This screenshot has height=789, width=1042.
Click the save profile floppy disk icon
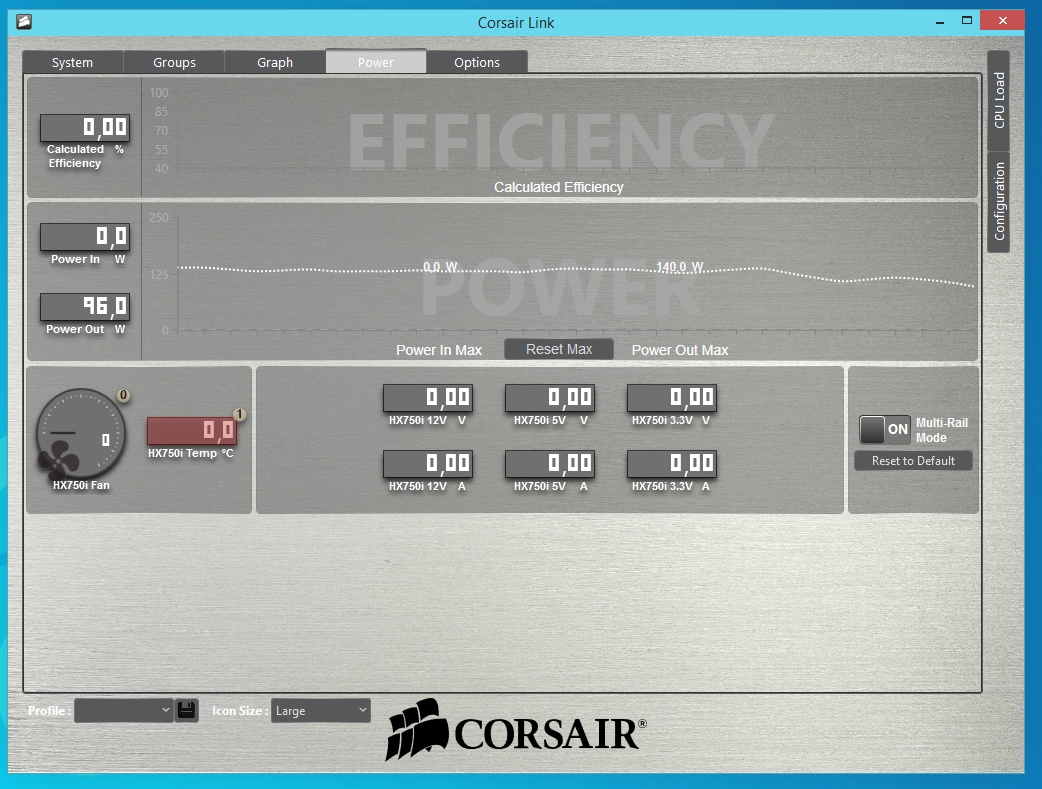pos(187,711)
